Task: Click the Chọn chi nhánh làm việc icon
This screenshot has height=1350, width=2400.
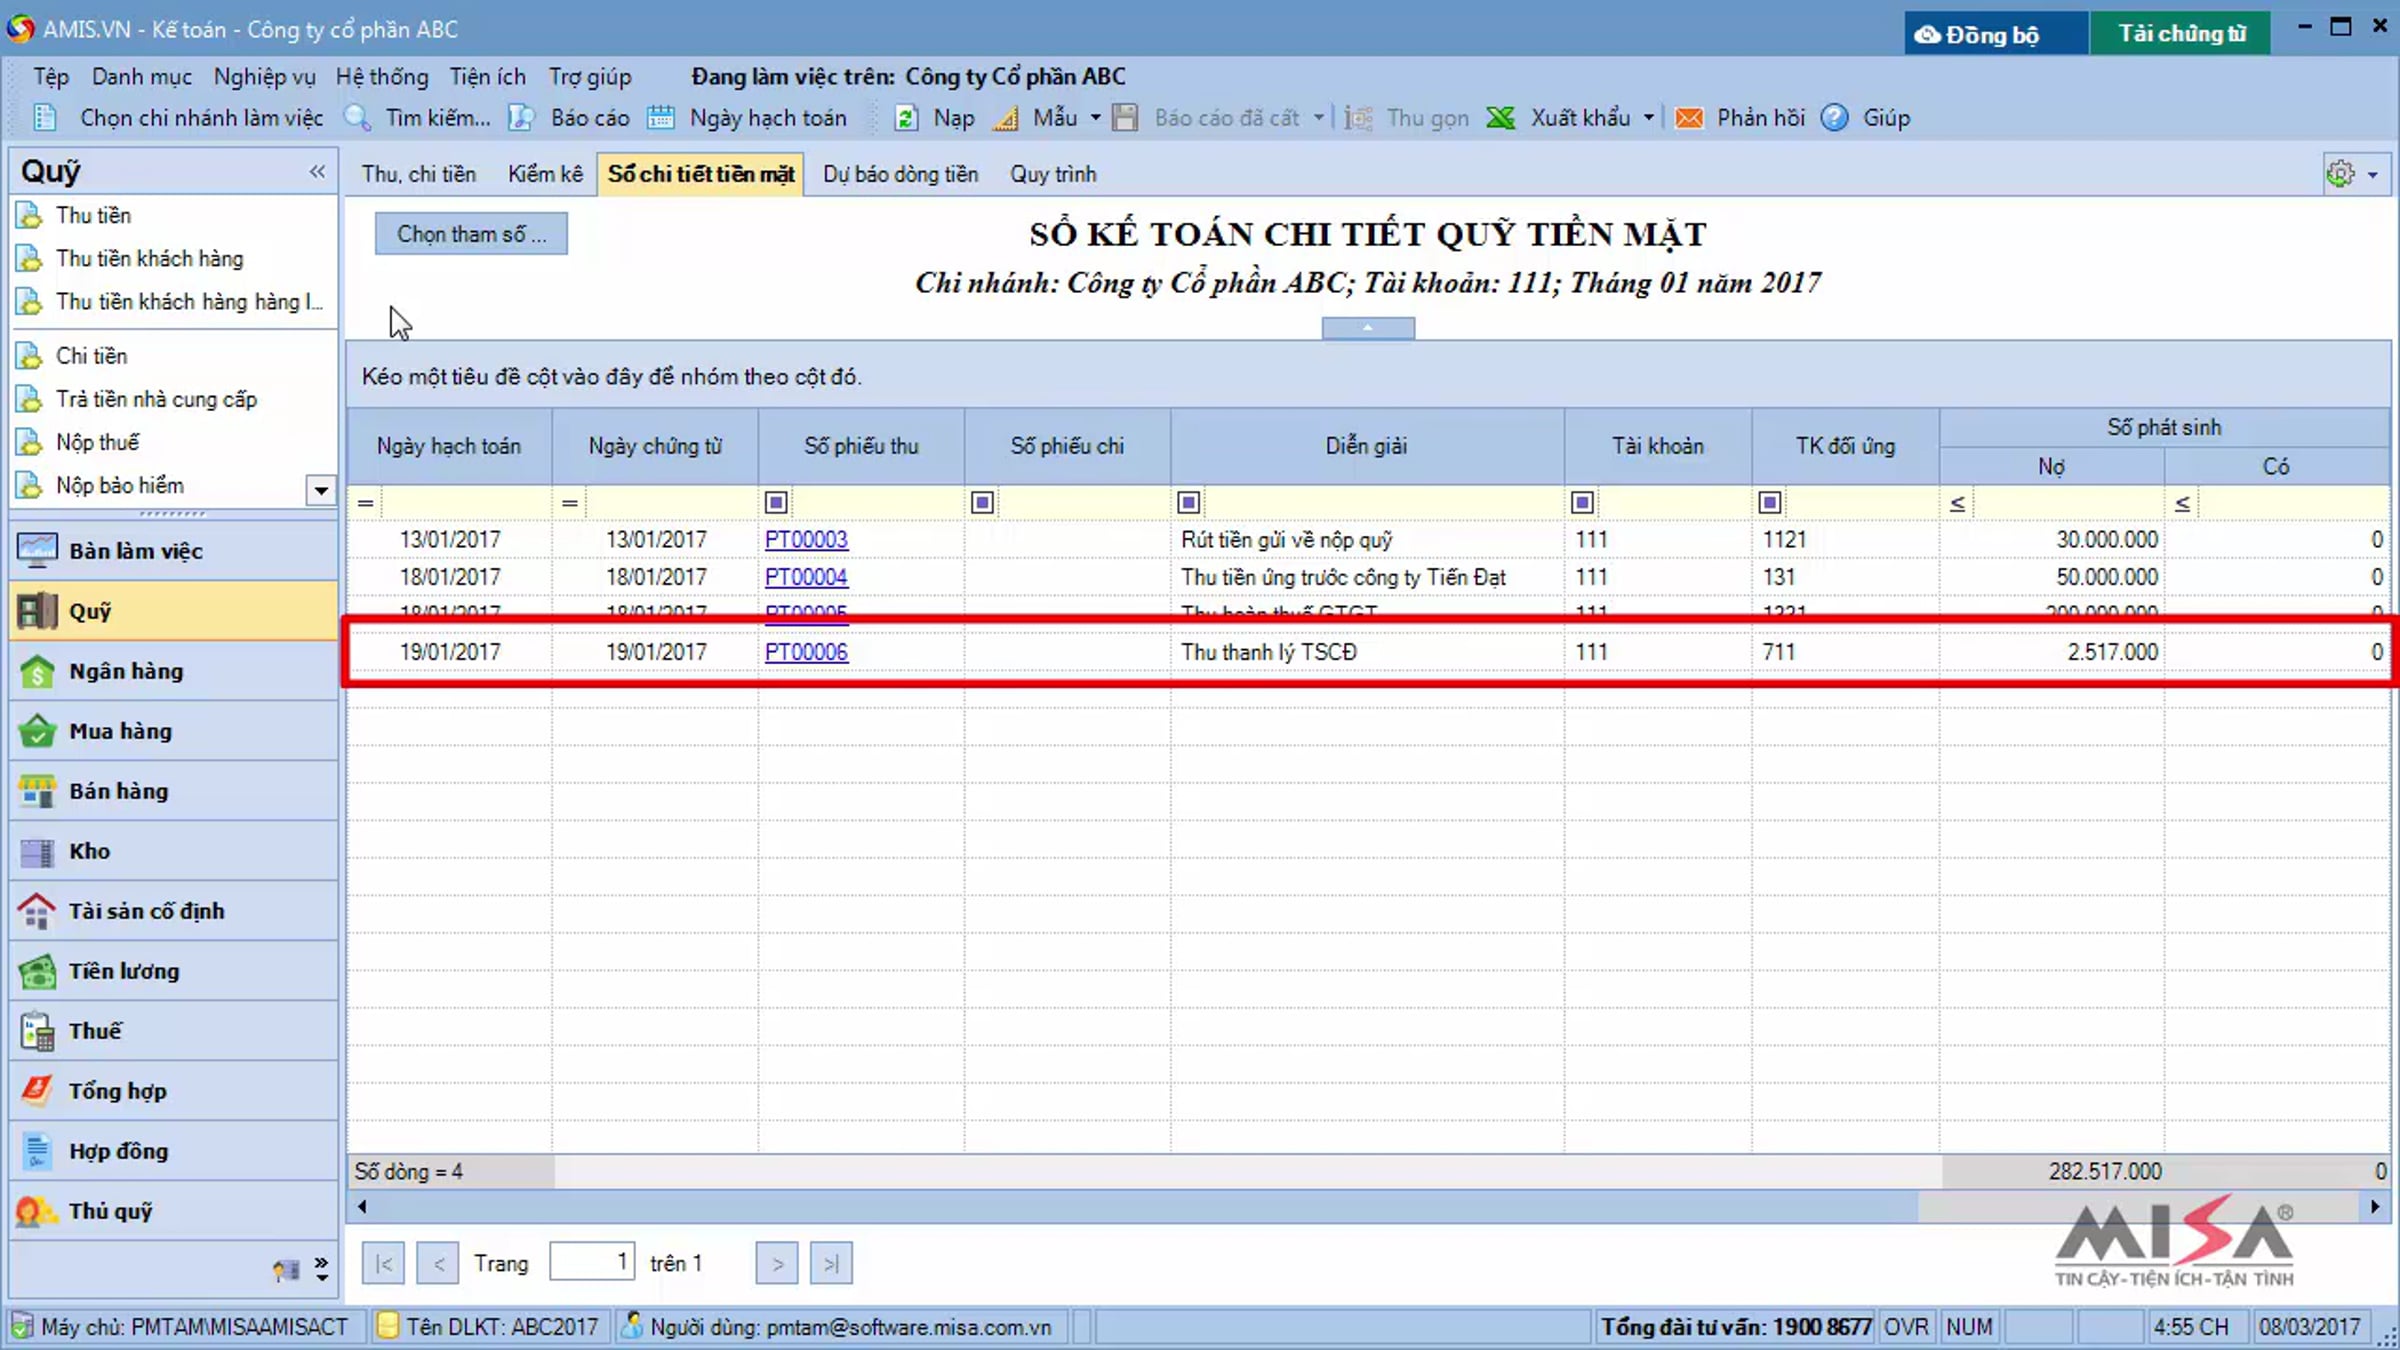Action: click(x=45, y=118)
